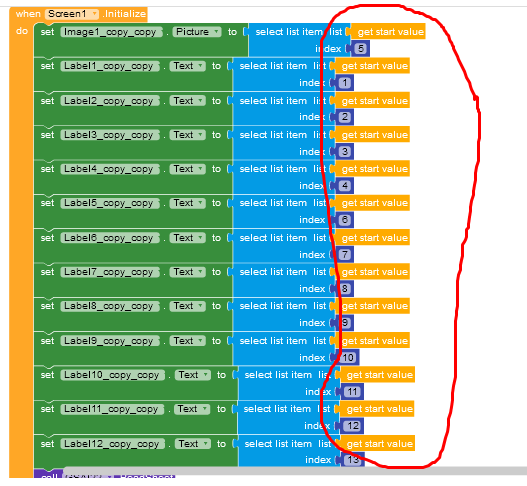Screen dimensions: 527x486
Task: Select the index 12 number block
Action: [x=352, y=426]
